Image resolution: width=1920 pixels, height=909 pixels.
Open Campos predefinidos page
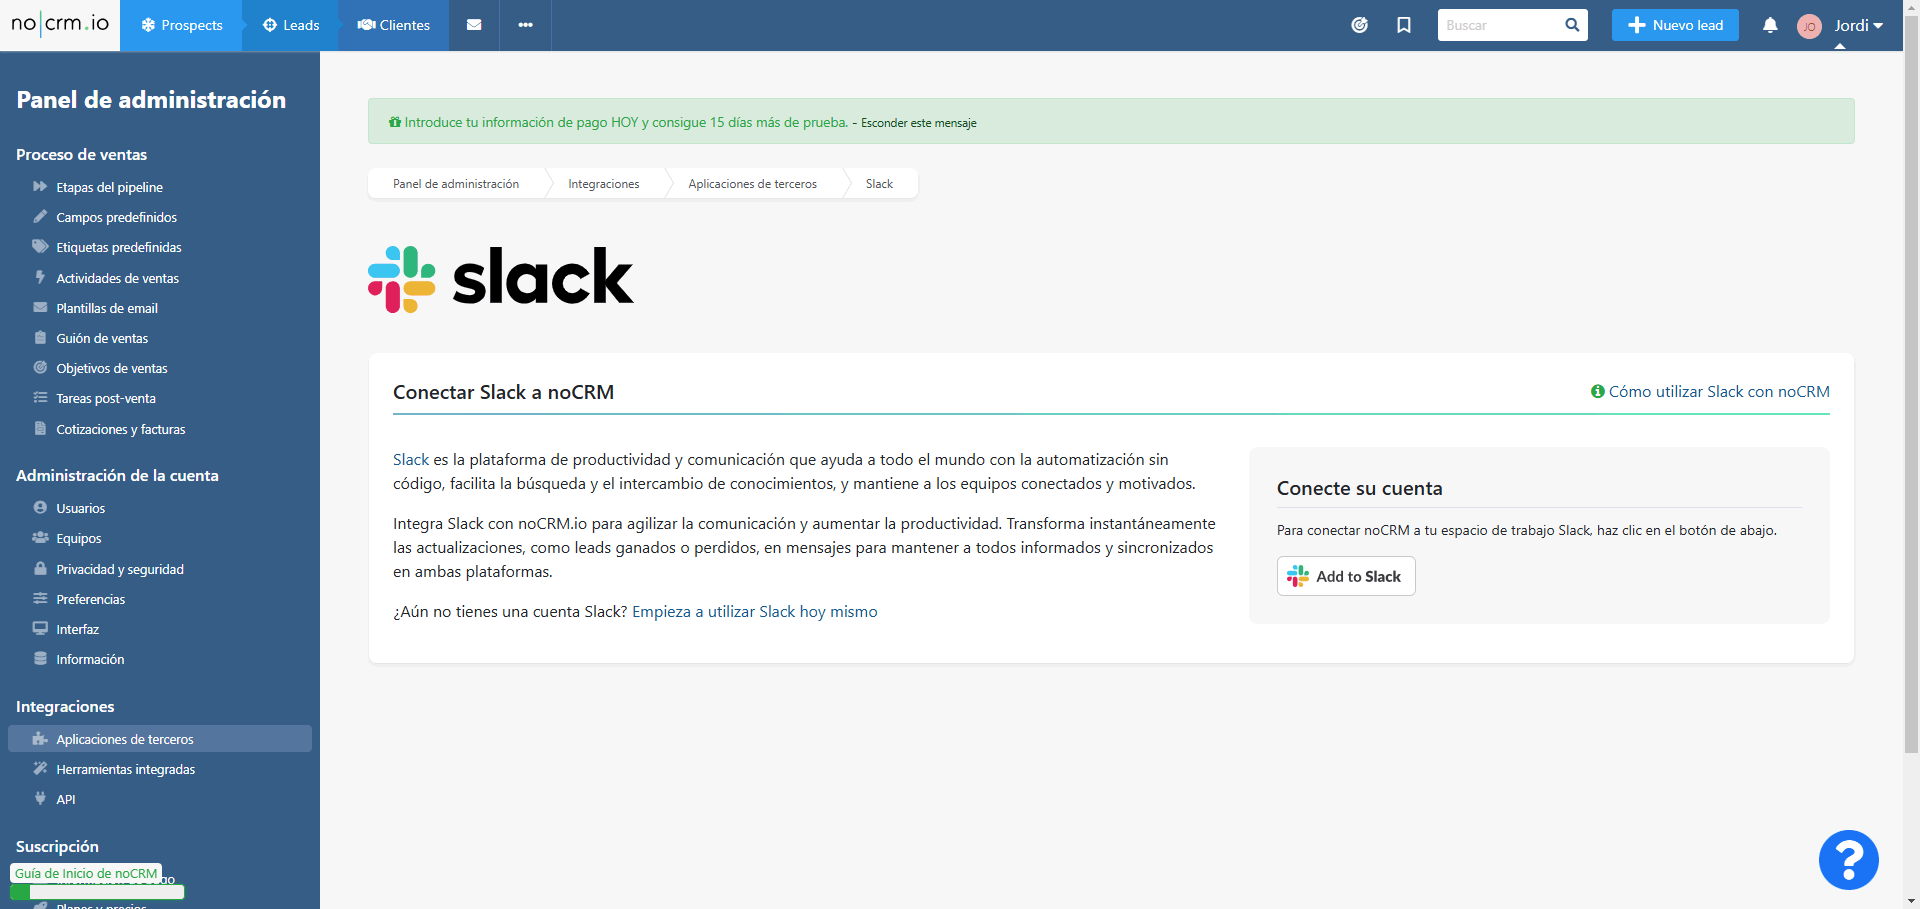tap(116, 217)
